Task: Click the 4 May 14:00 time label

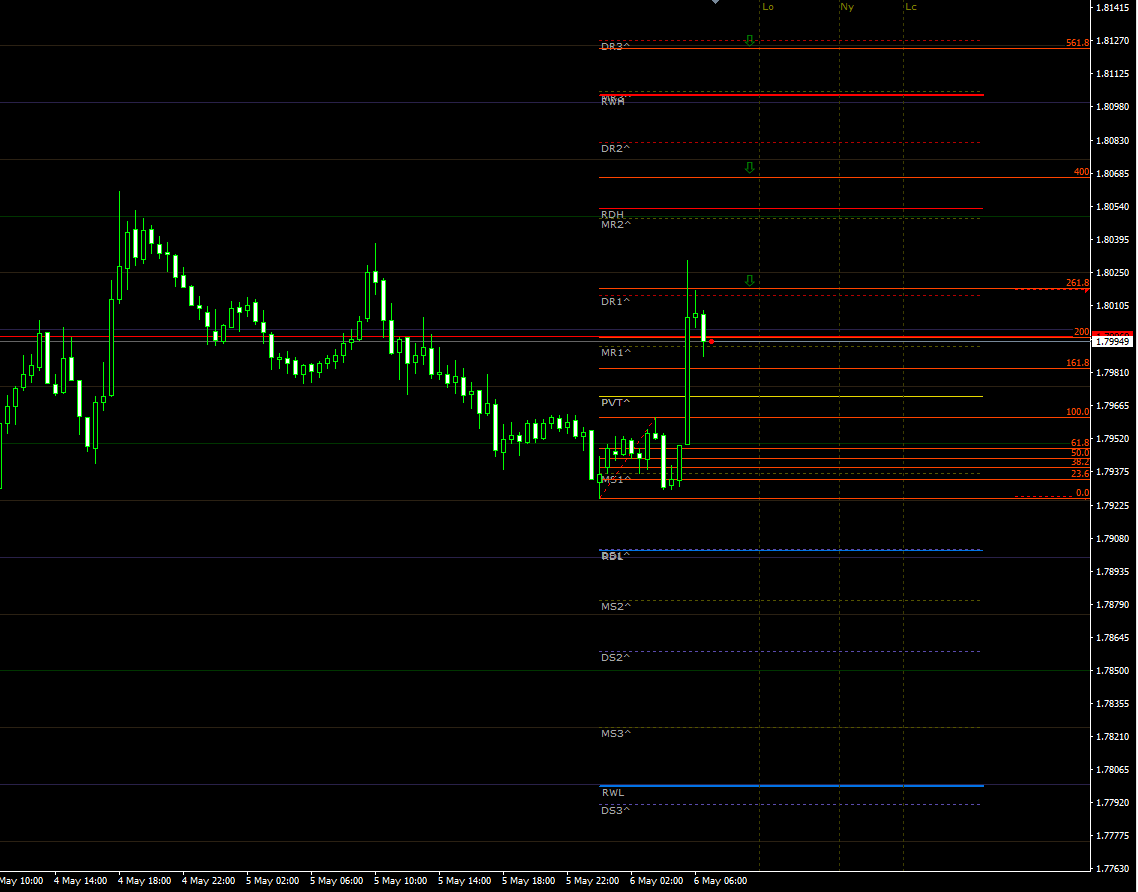Action: [x=81, y=881]
